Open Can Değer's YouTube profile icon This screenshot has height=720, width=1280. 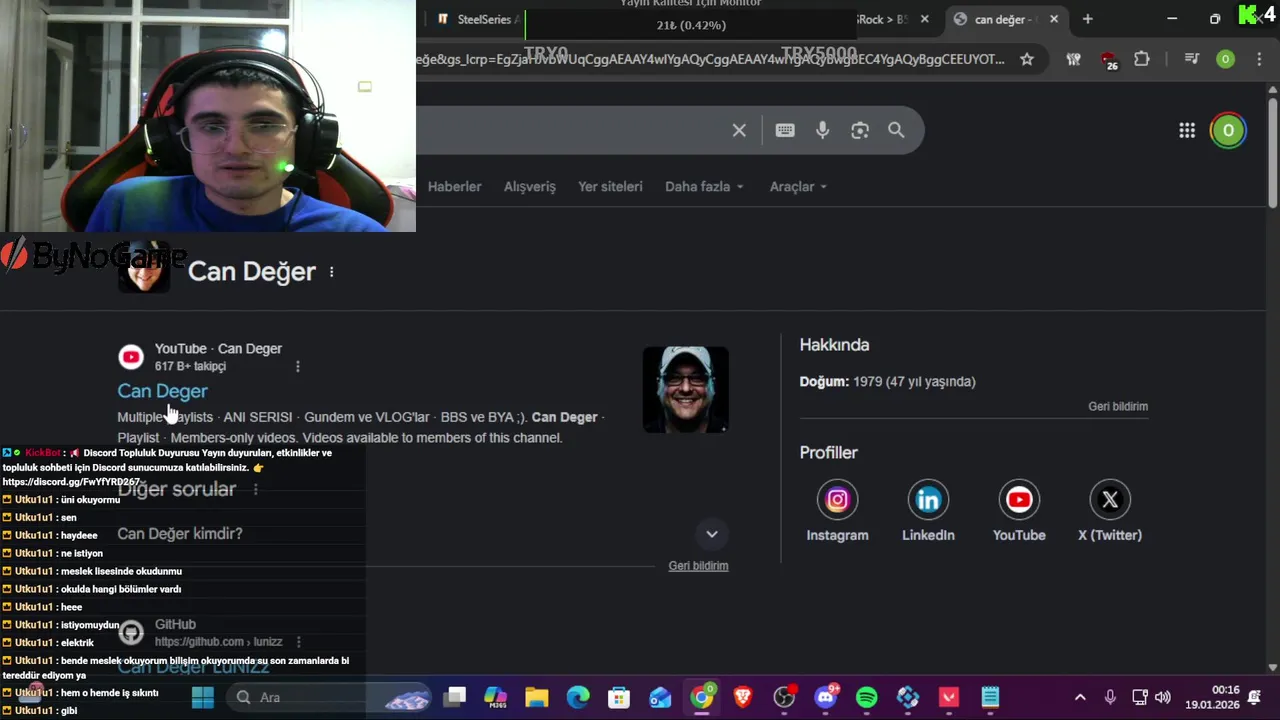(1019, 500)
